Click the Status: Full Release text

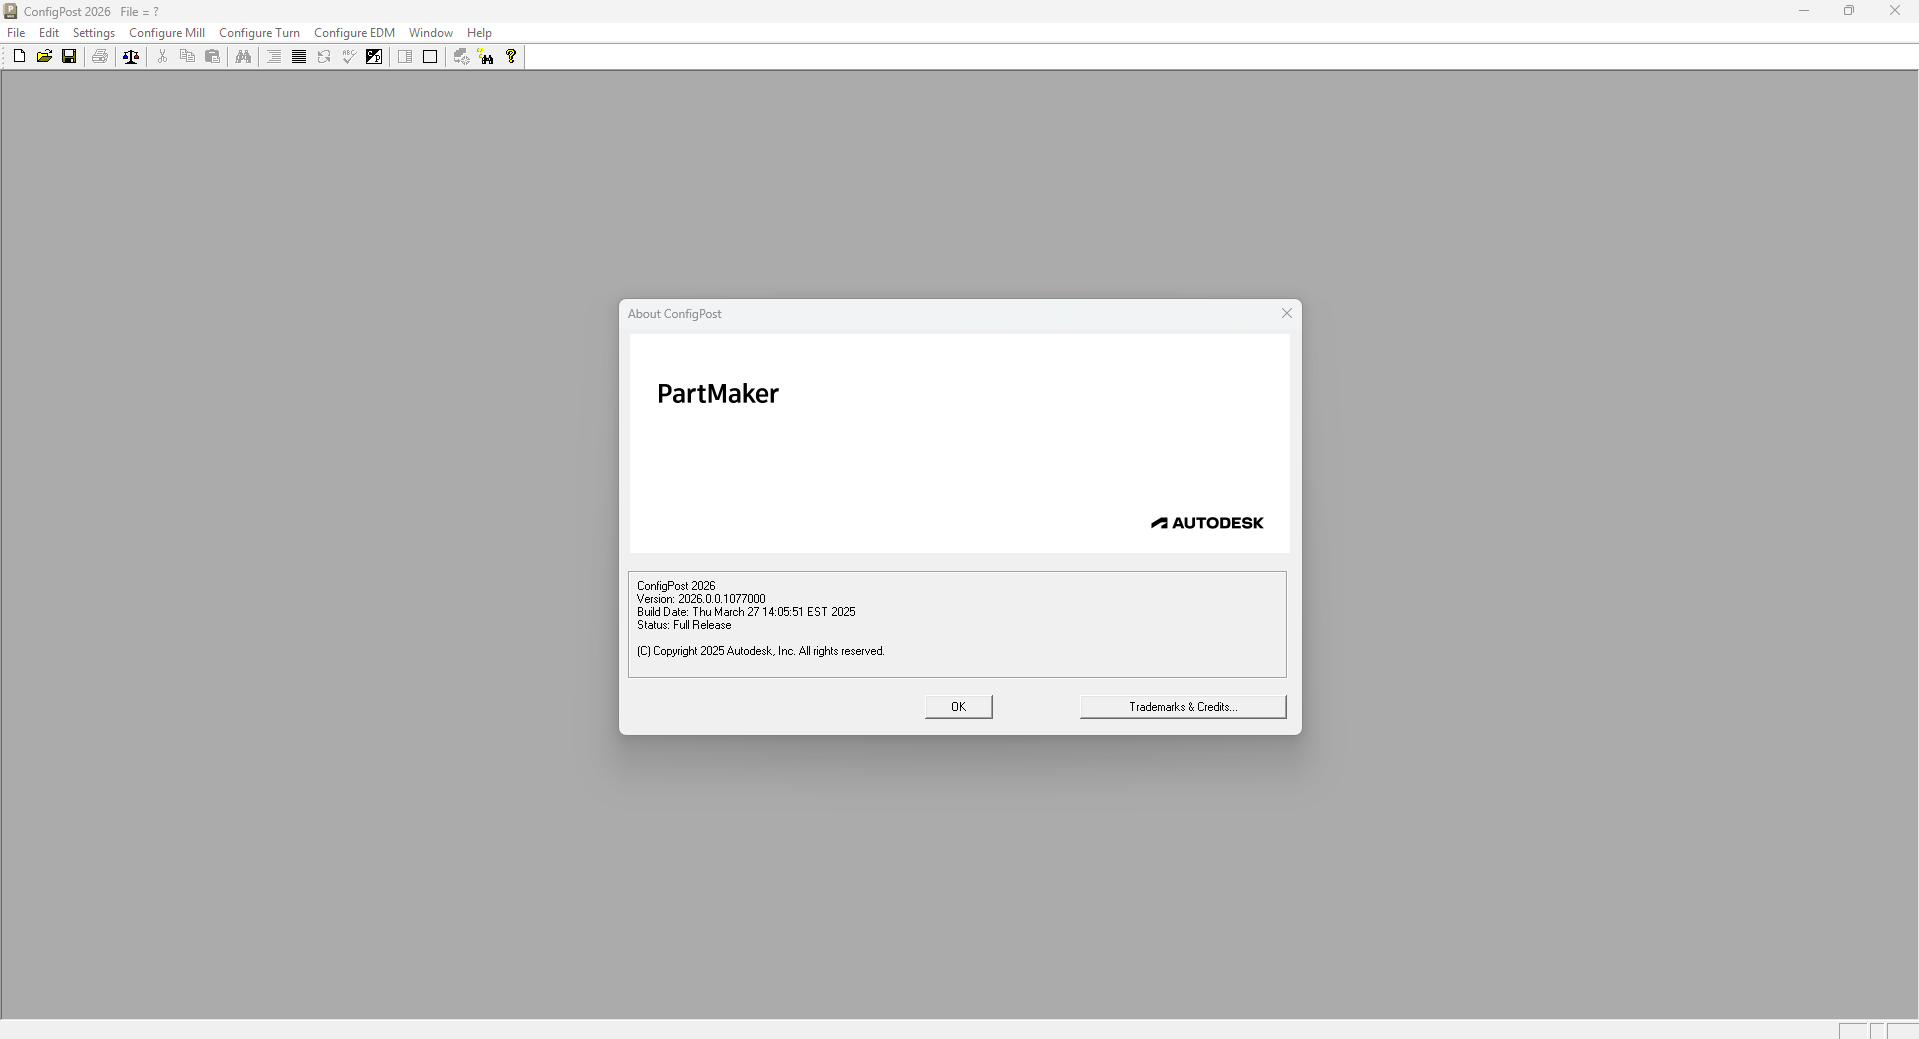coord(684,625)
